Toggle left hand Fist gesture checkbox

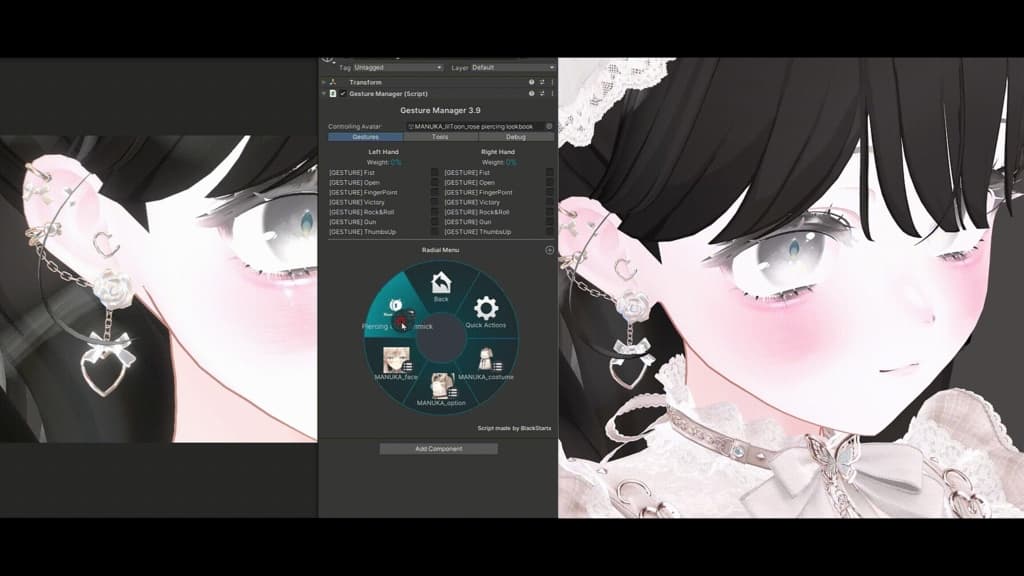tap(434, 172)
